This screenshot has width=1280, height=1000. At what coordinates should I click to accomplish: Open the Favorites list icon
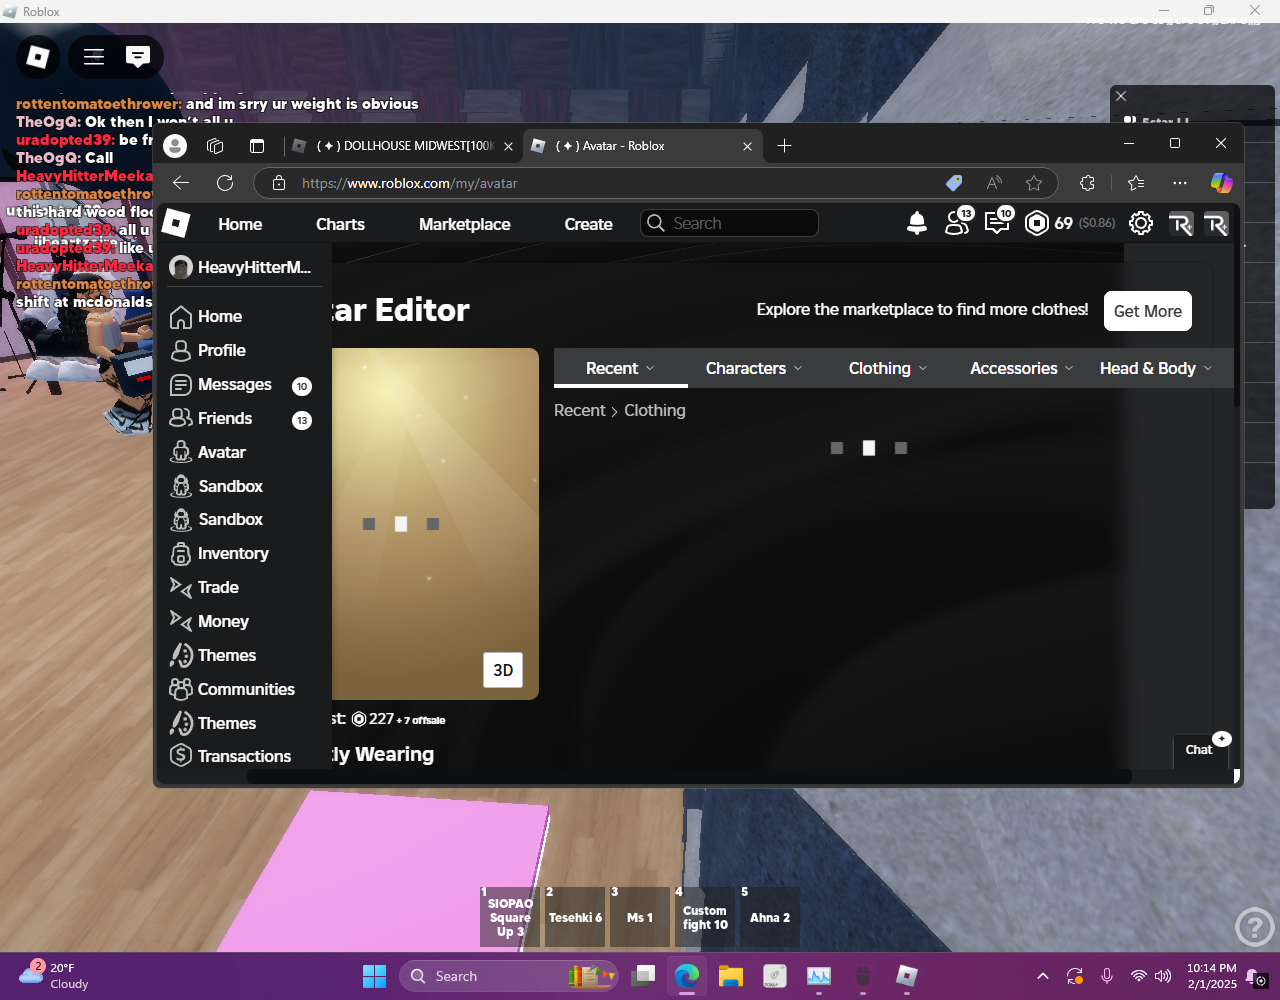[x=1136, y=183]
